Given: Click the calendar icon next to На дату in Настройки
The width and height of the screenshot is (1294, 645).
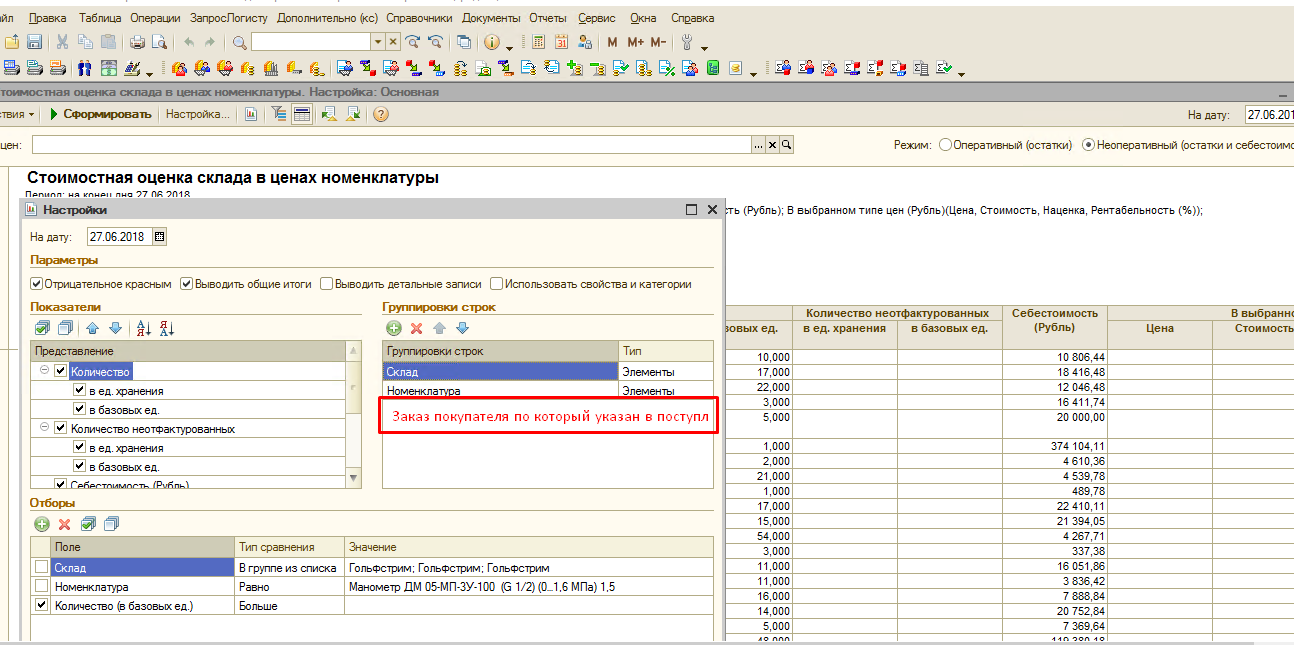Looking at the screenshot, I should tap(160, 237).
